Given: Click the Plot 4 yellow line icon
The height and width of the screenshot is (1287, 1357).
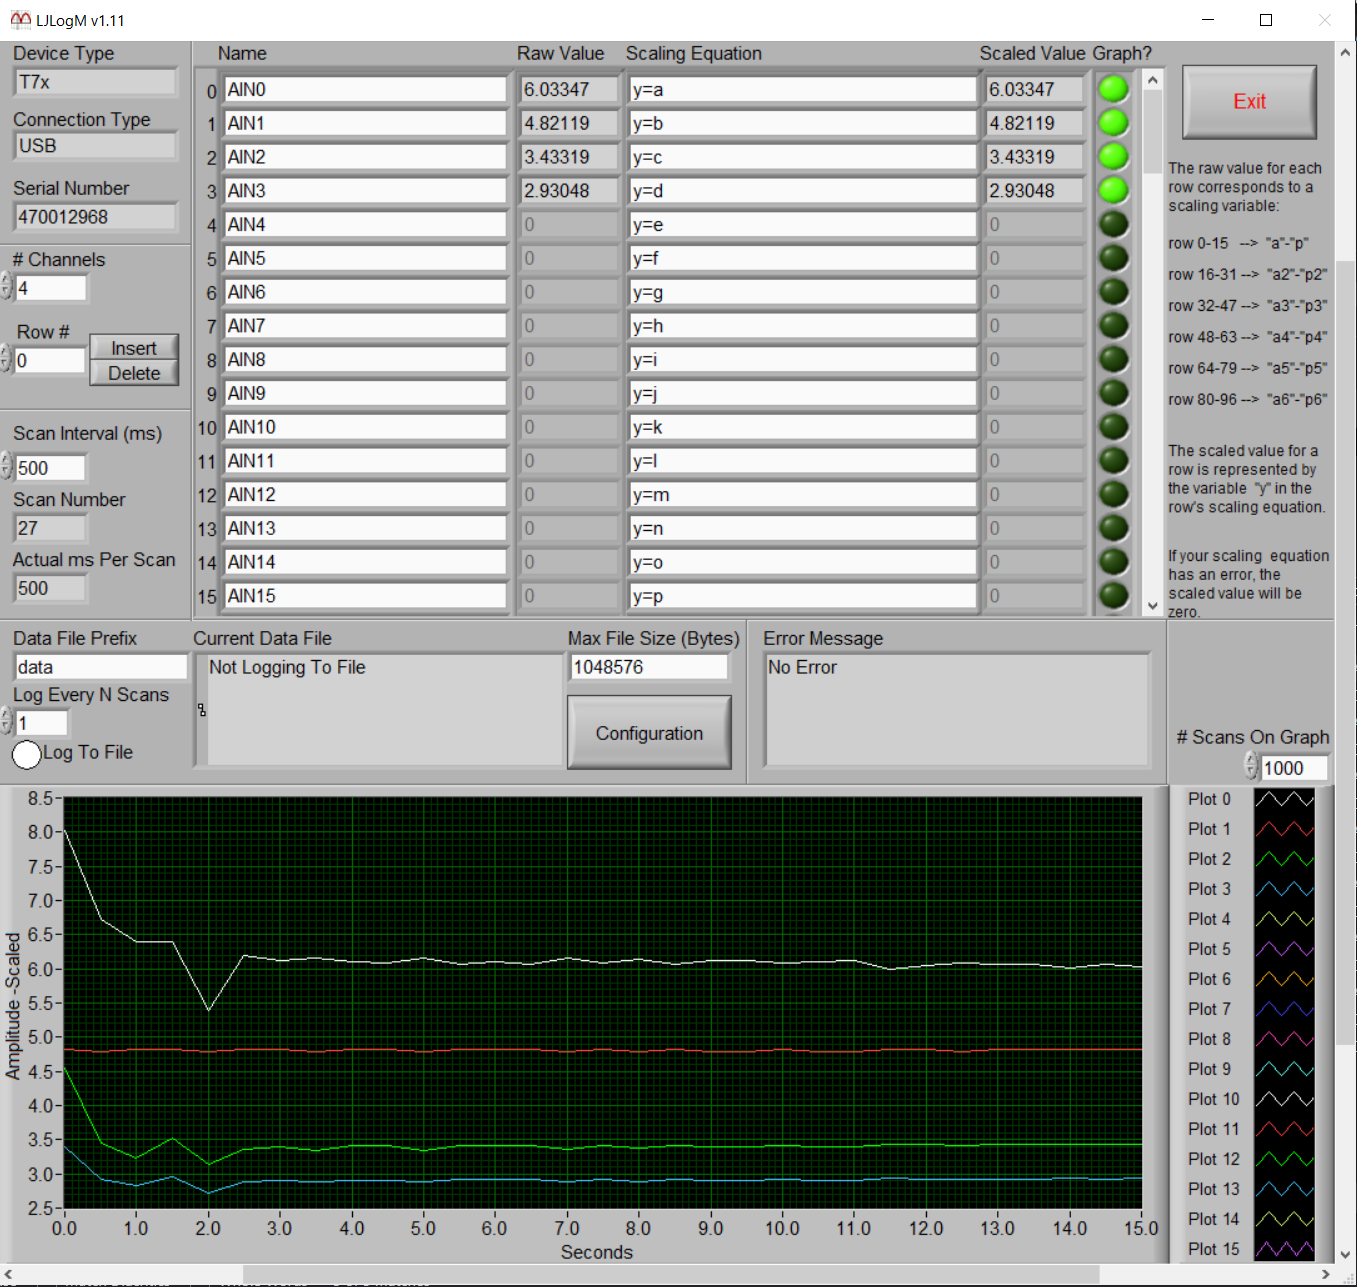Looking at the screenshot, I should coord(1284,919).
